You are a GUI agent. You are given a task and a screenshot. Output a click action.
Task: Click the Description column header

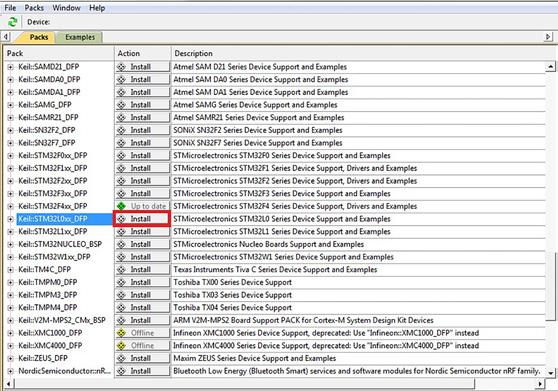[x=363, y=53]
